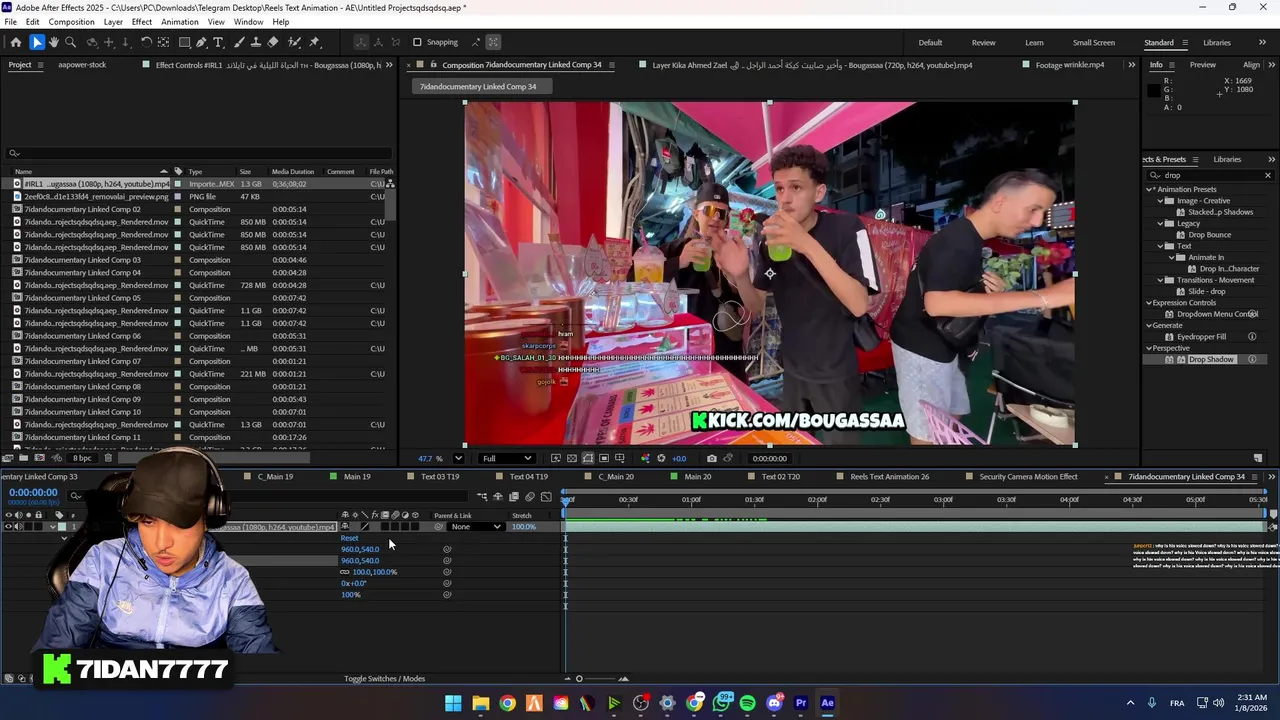Collapse the Legacy presets folder
1280x720 pixels.
pos(1161,223)
